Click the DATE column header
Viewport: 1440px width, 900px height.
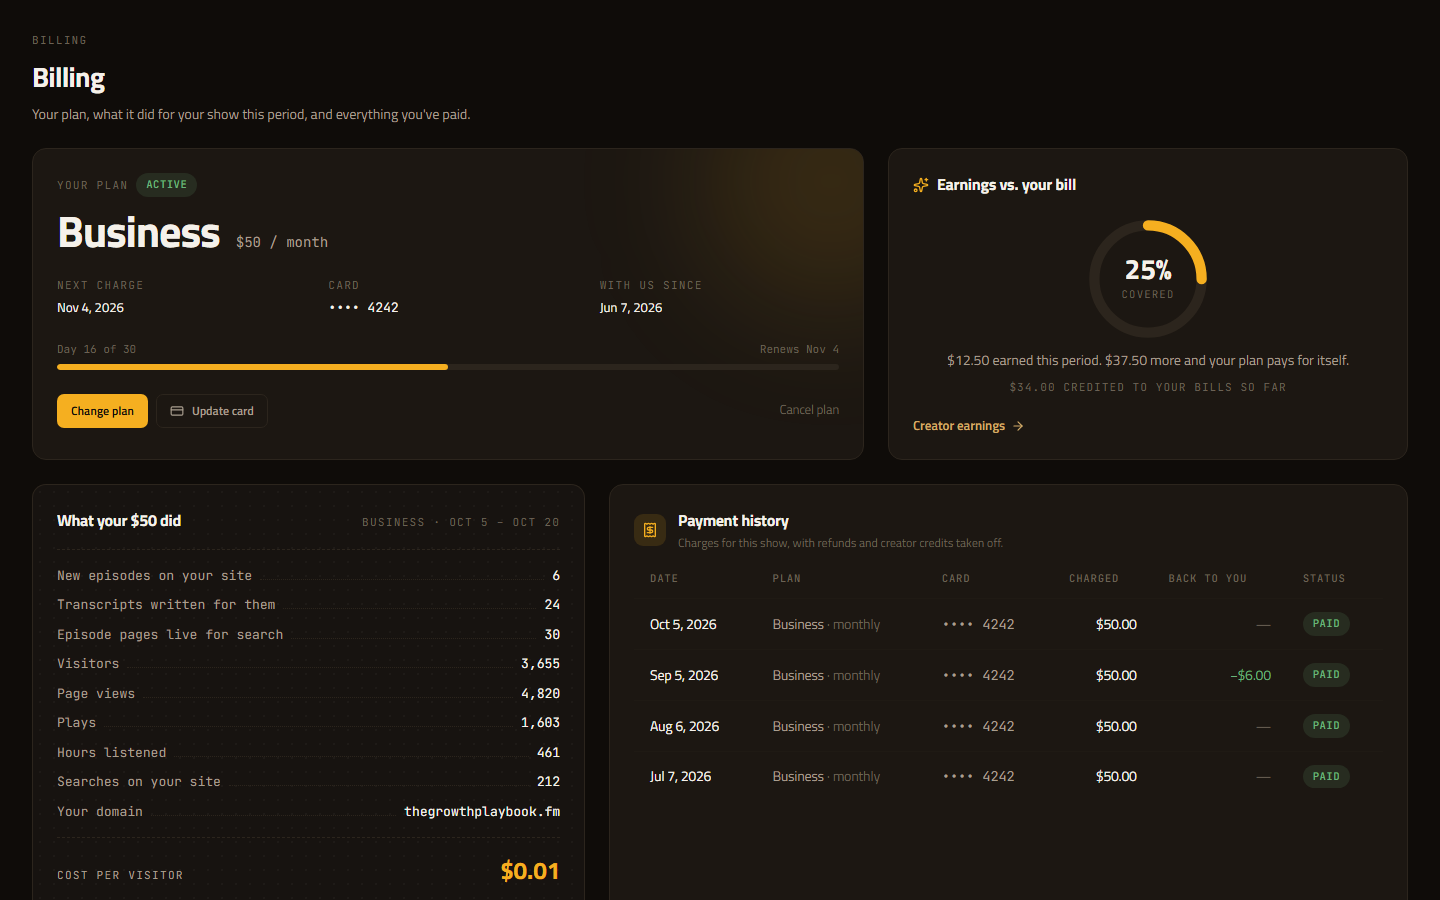(x=664, y=579)
